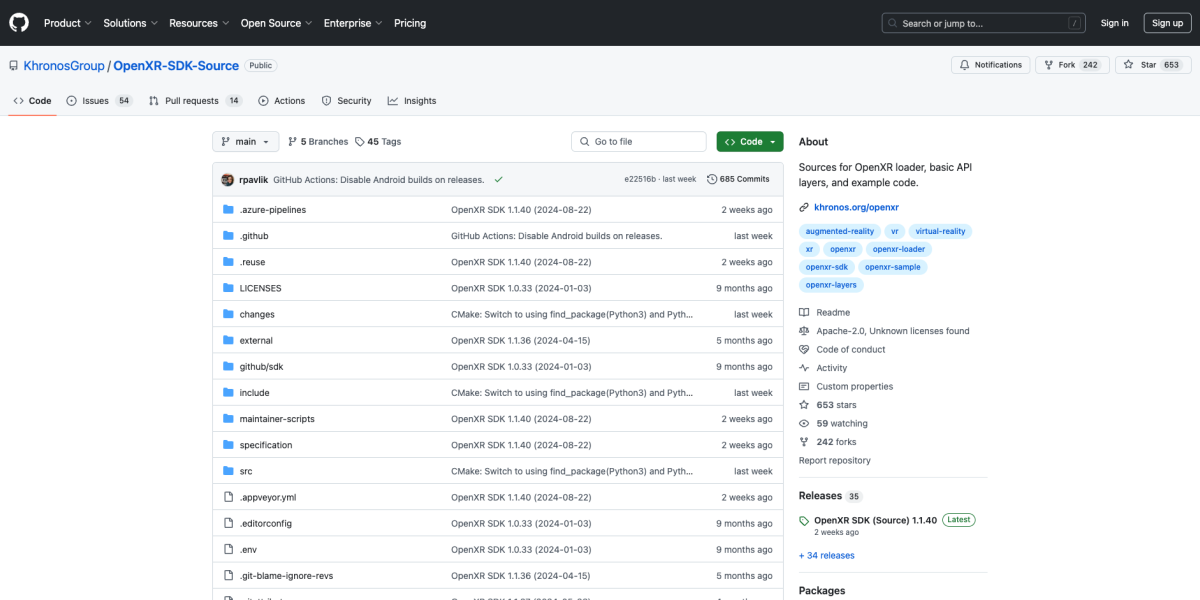
Task: Click the green passing check mark
Action: tap(499, 178)
